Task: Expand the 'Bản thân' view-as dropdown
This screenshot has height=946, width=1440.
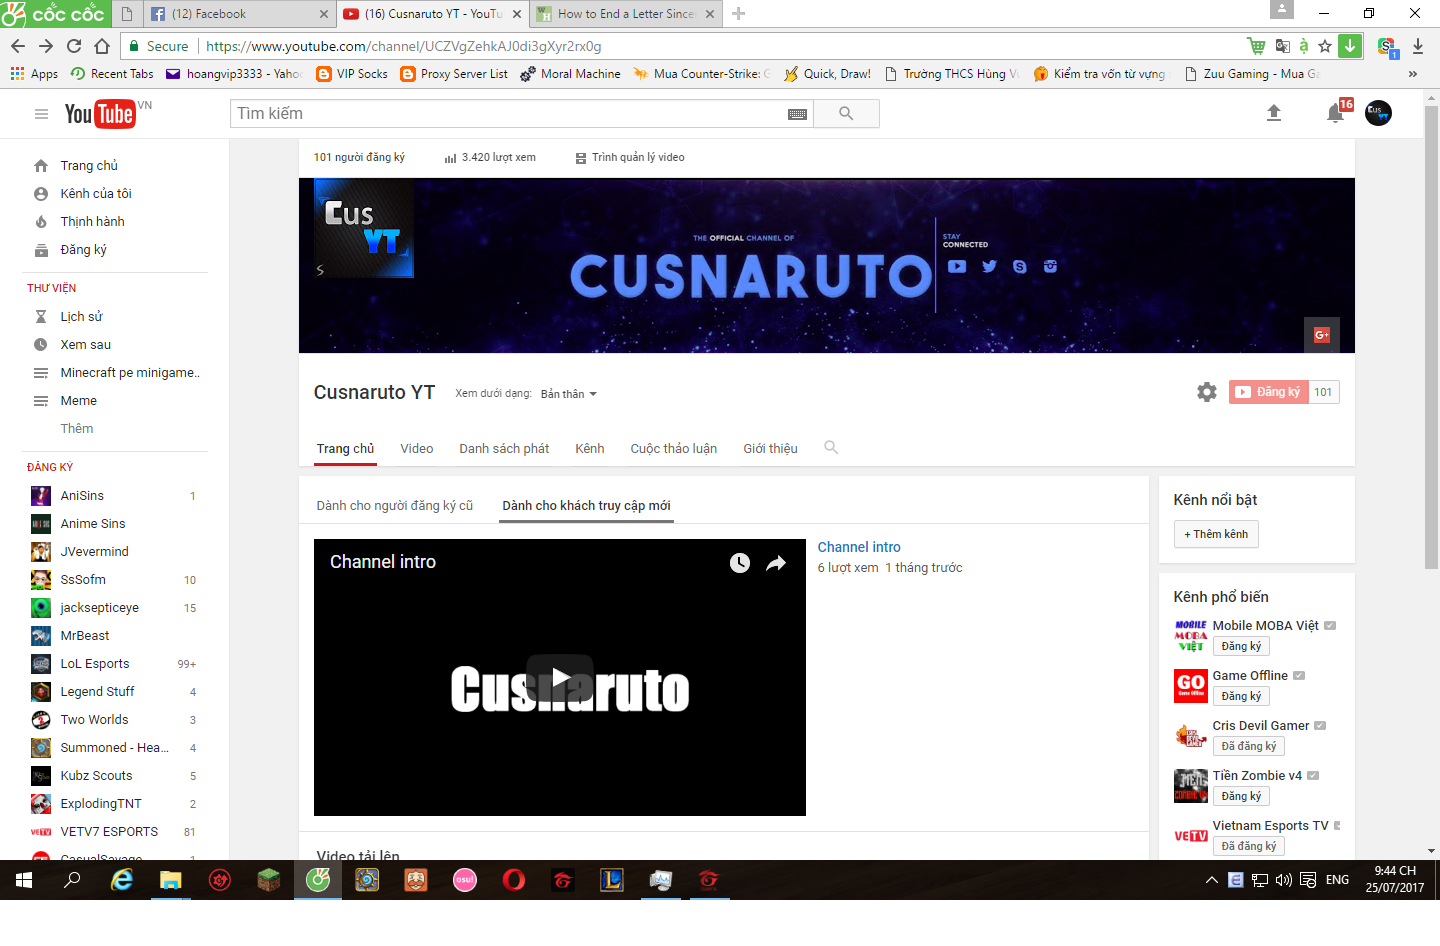Action: [569, 394]
